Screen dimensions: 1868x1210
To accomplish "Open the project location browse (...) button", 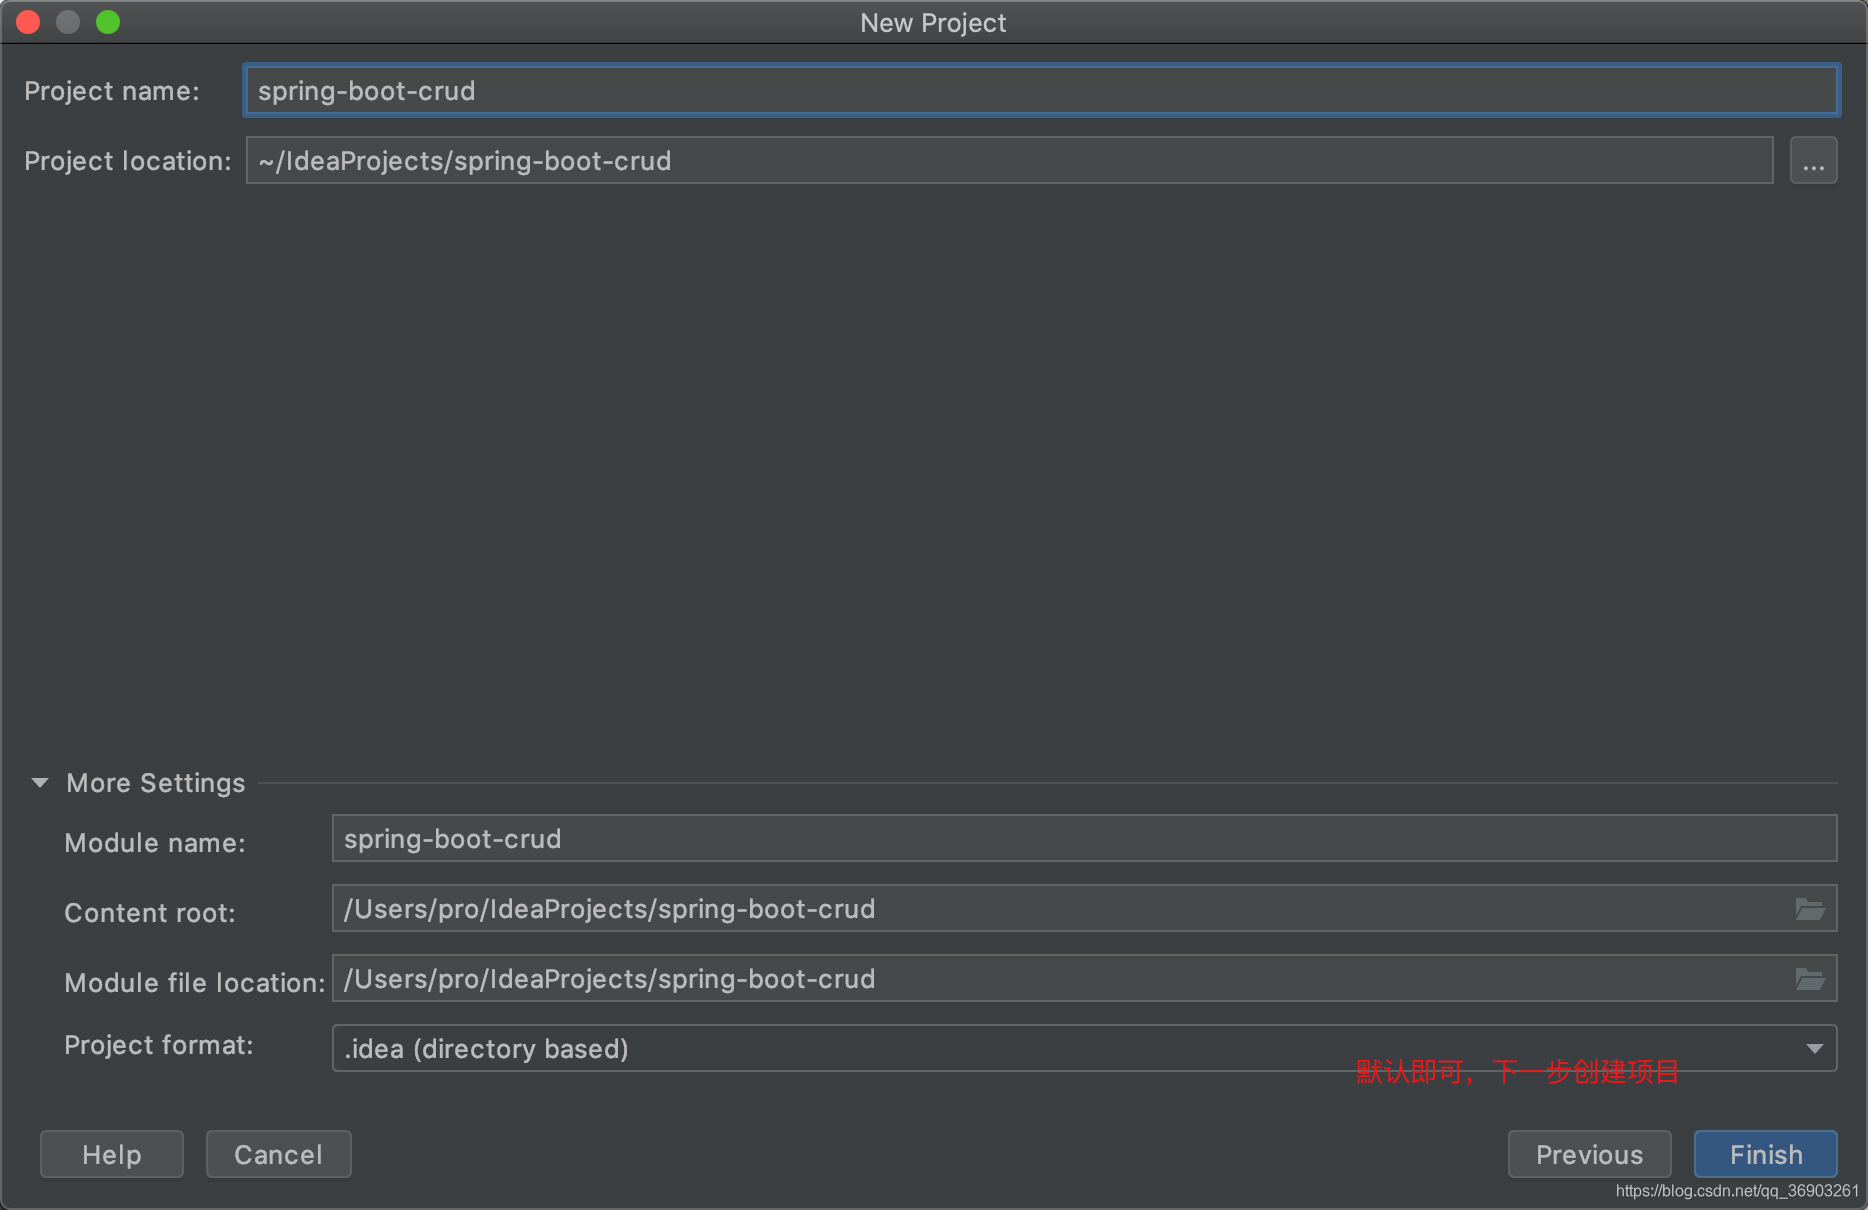I will click(1813, 161).
